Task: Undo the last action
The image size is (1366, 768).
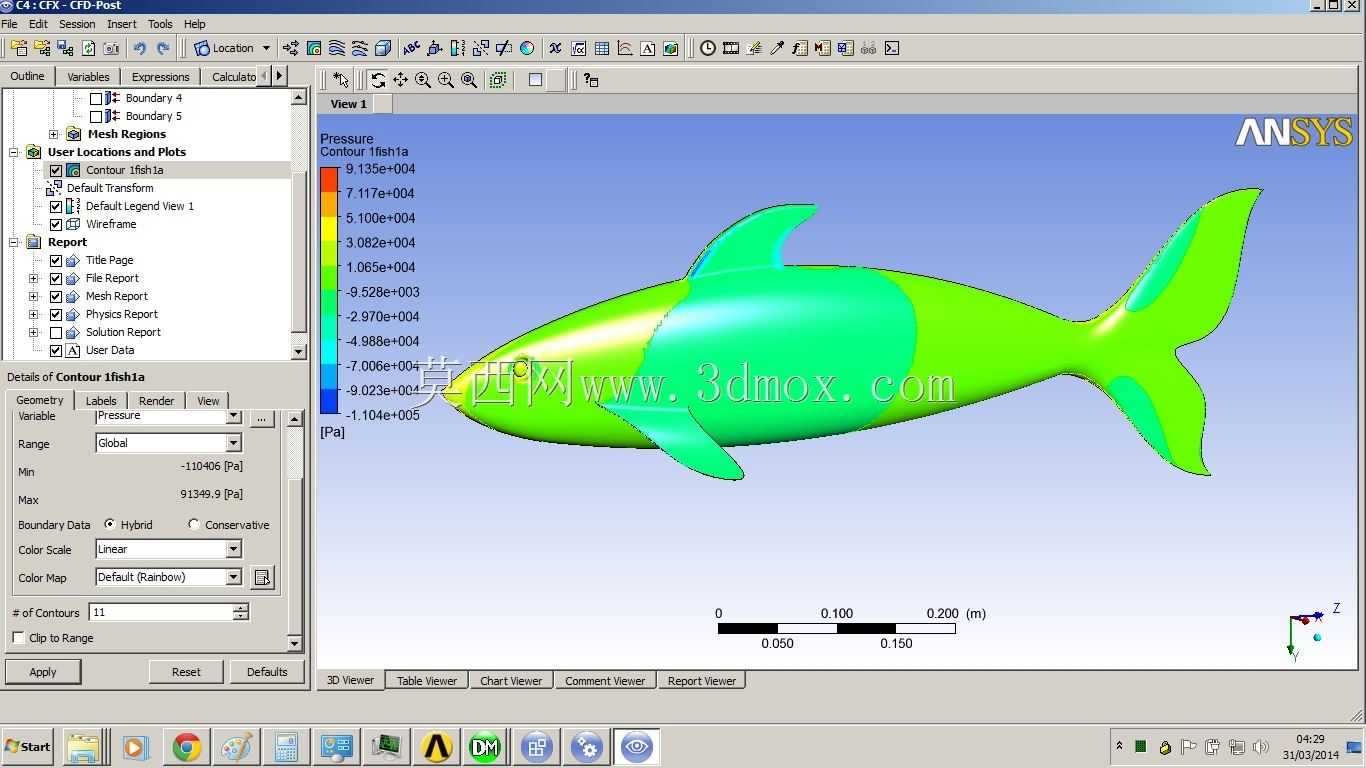Action: pyautogui.click(x=140, y=48)
